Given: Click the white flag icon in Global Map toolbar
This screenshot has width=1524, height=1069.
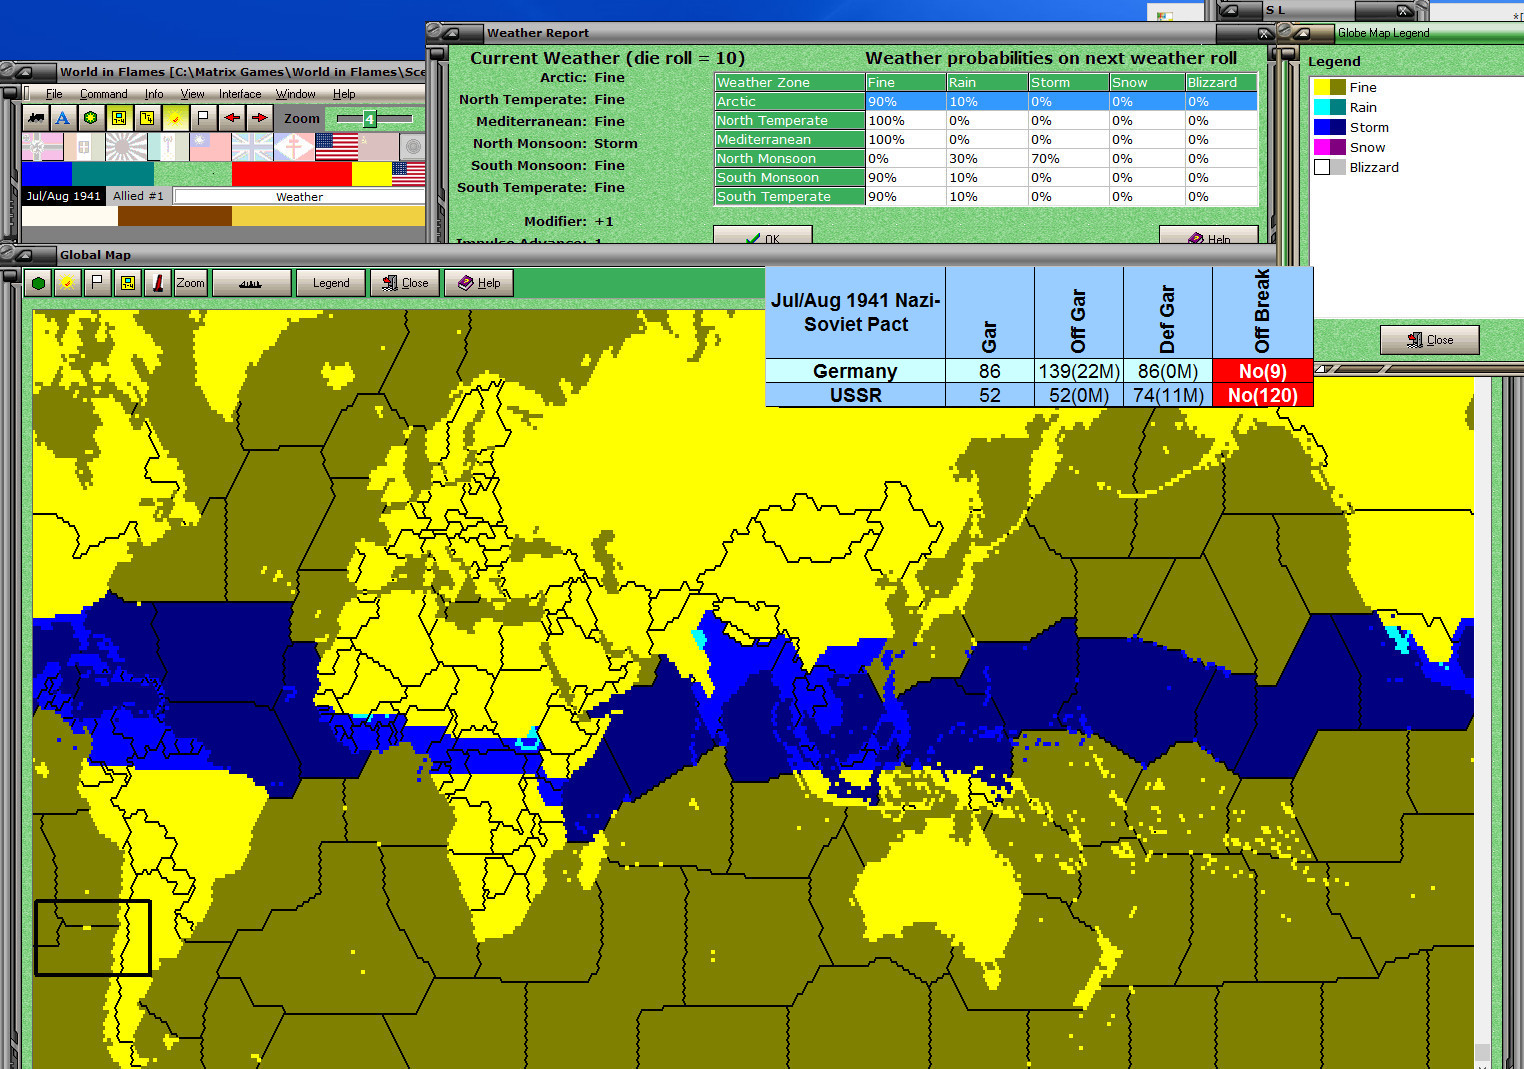Looking at the screenshot, I should click(x=97, y=283).
